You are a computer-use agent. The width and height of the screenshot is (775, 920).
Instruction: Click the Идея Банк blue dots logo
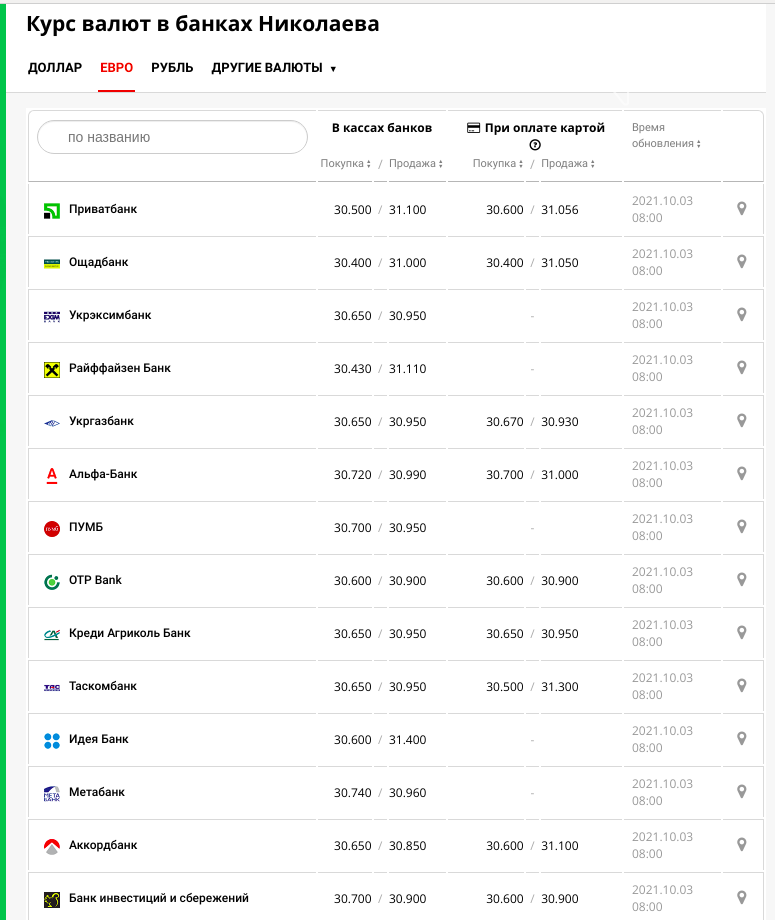coord(52,740)
